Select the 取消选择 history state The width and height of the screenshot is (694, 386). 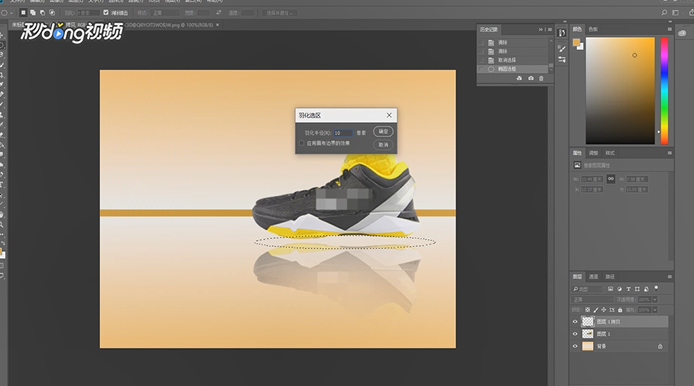(507, 60)
